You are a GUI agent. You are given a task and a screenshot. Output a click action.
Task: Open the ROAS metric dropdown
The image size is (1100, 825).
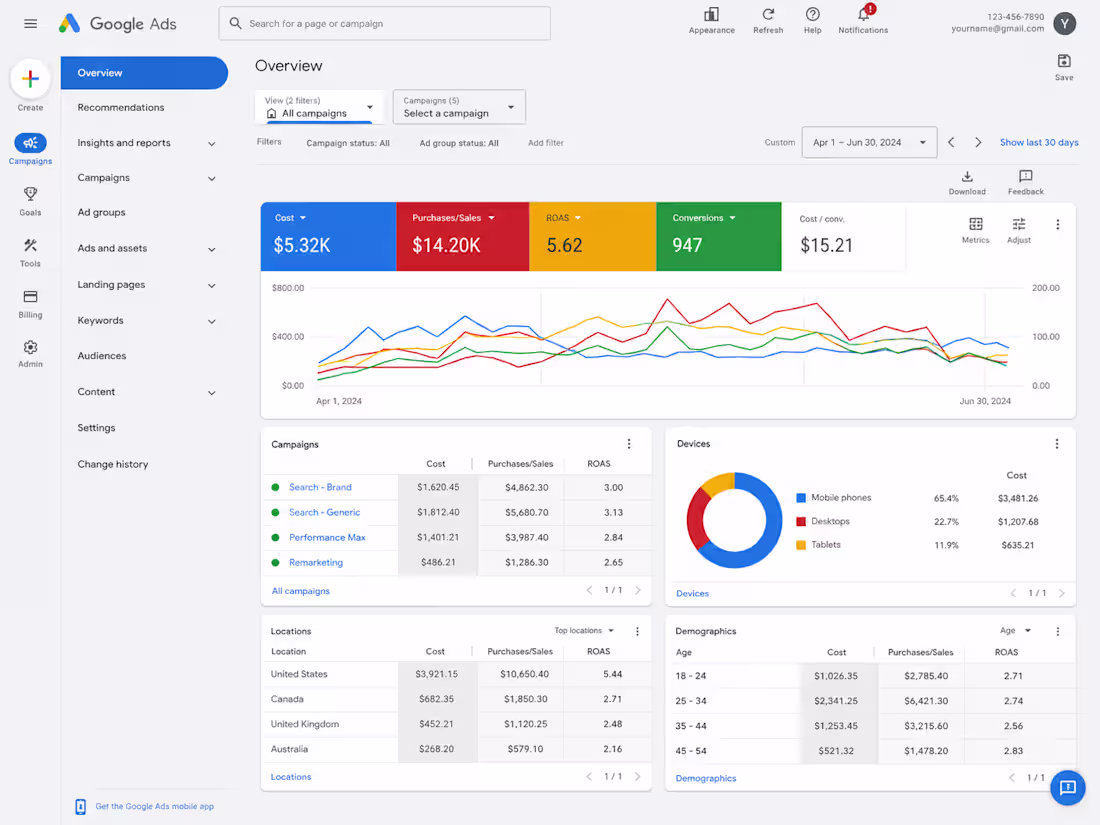tap(563, 218)
